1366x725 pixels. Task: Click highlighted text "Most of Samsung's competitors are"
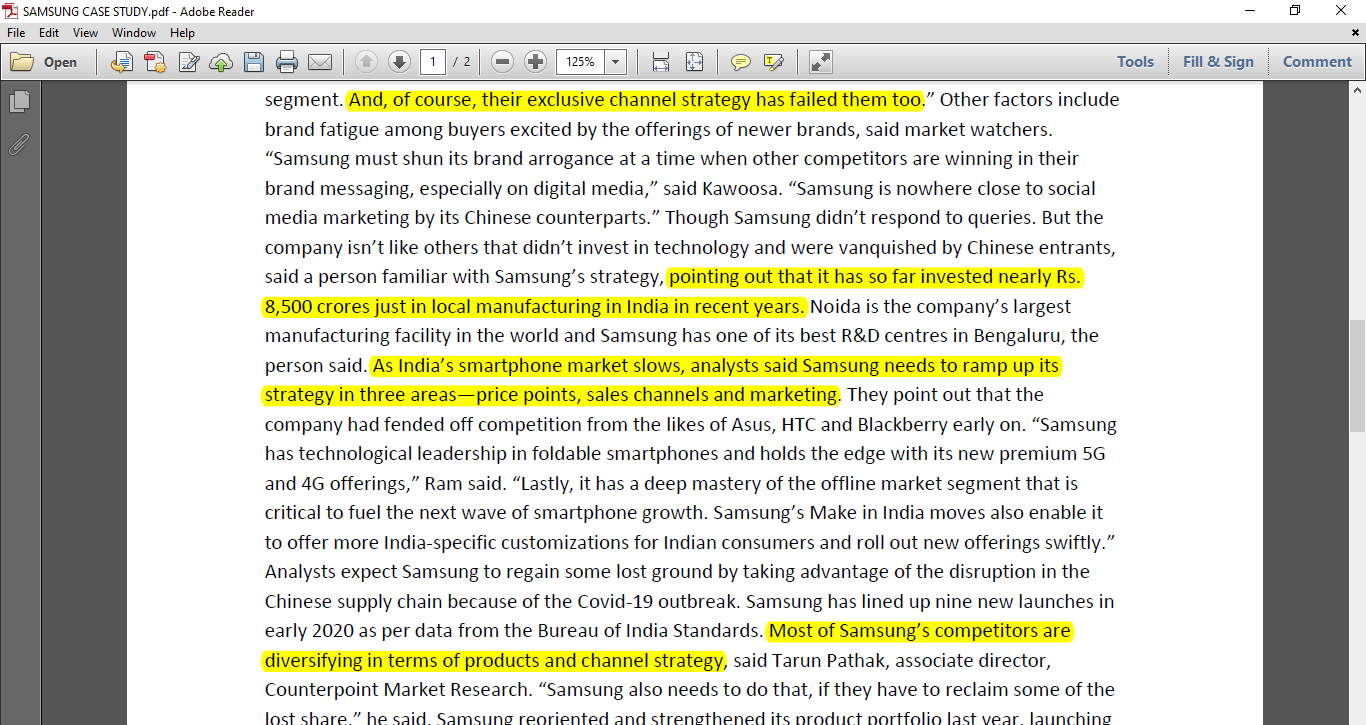920,631
